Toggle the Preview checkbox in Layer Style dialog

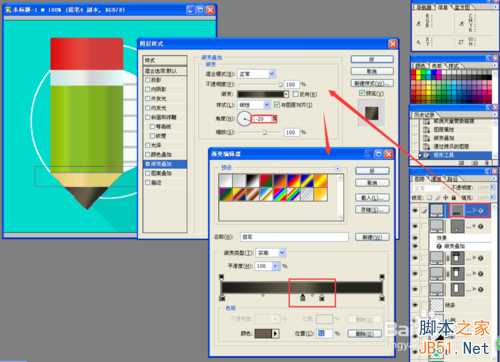pos(362,93)
